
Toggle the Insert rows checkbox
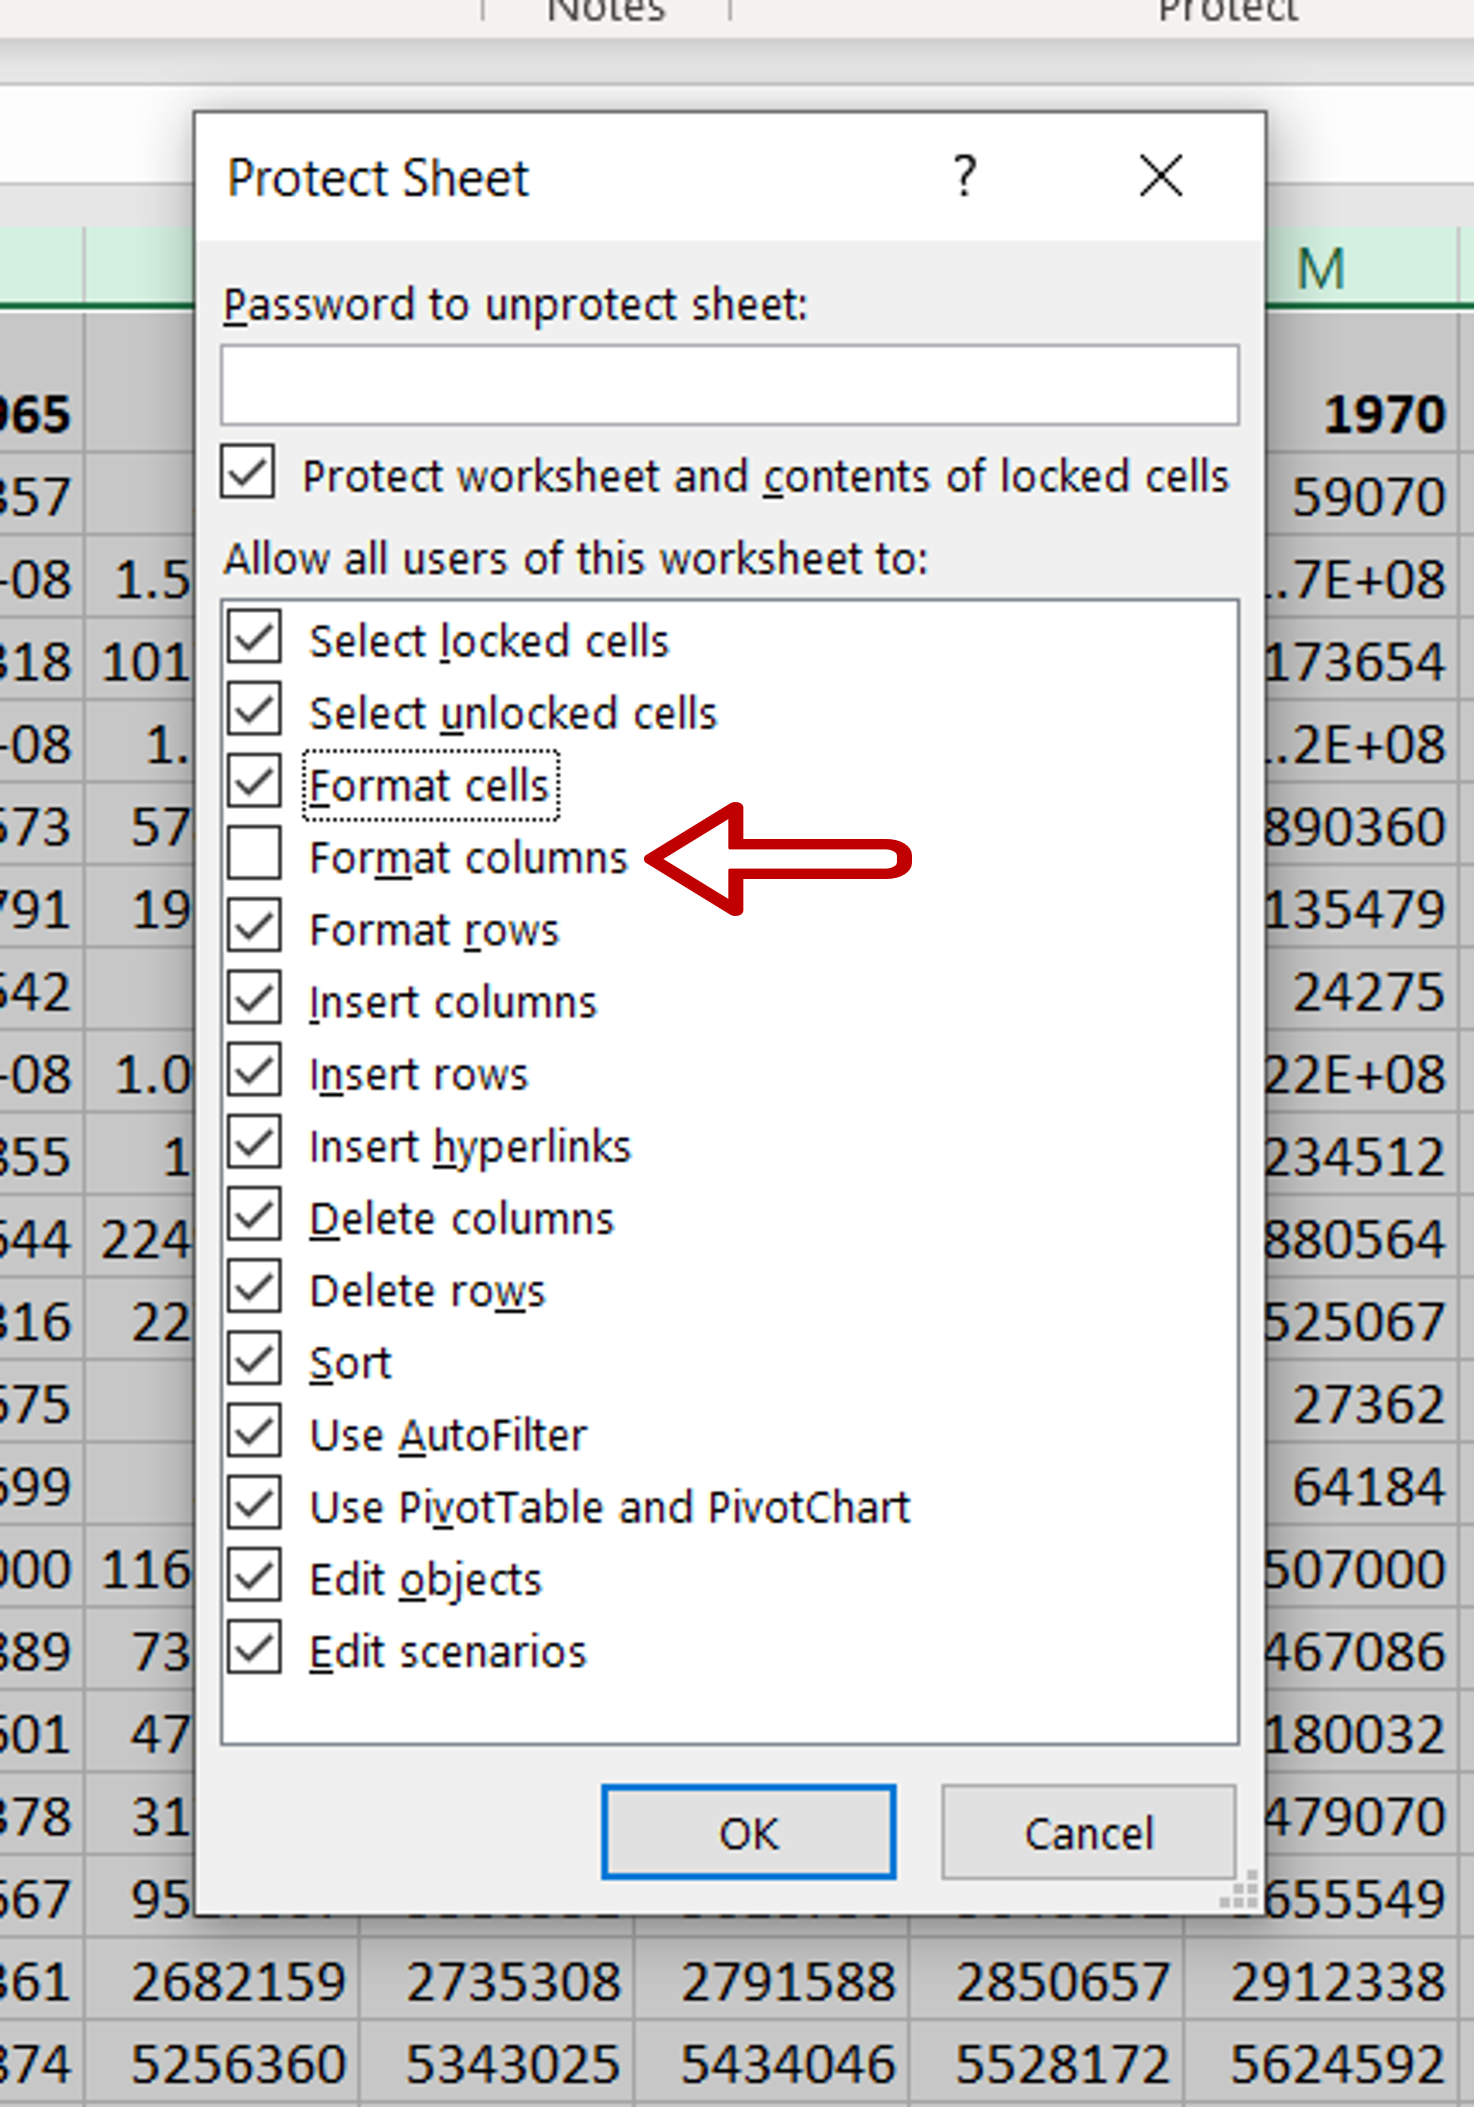(x=255, y=1072)
